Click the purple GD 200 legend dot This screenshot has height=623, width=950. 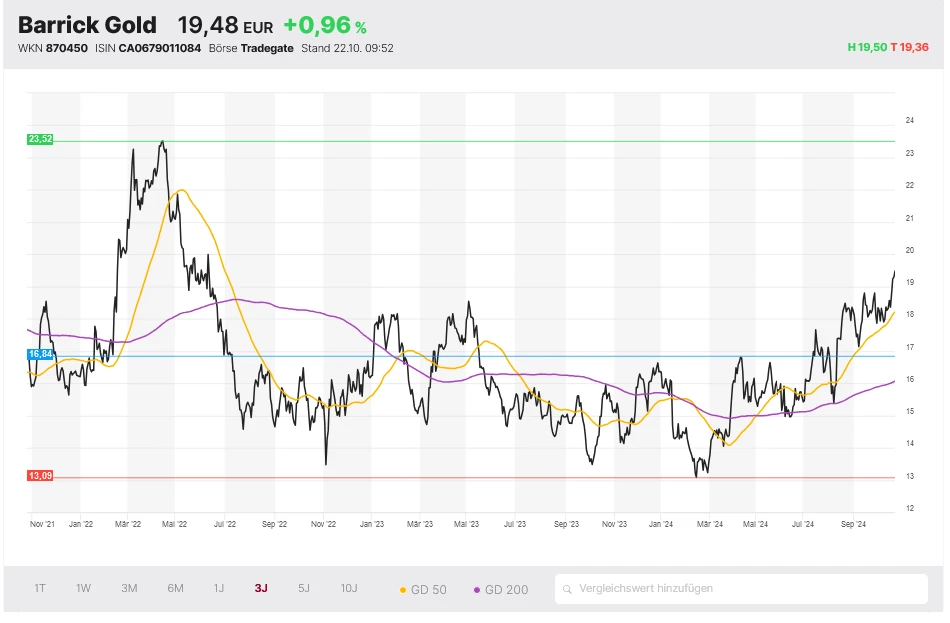(479, 589)
